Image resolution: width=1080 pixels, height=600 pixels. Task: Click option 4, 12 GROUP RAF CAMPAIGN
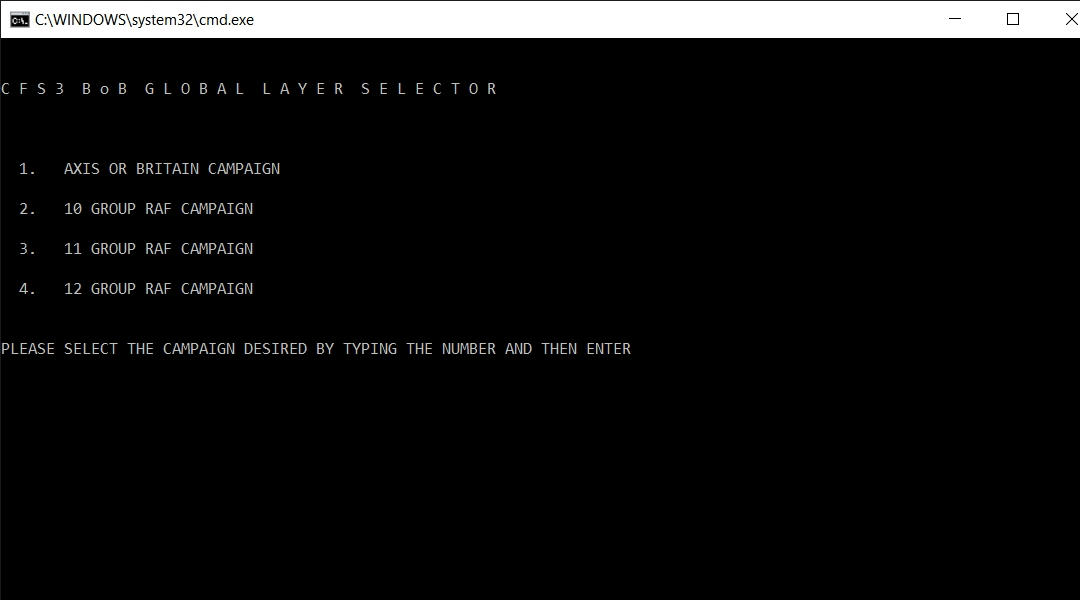[136, 289]
